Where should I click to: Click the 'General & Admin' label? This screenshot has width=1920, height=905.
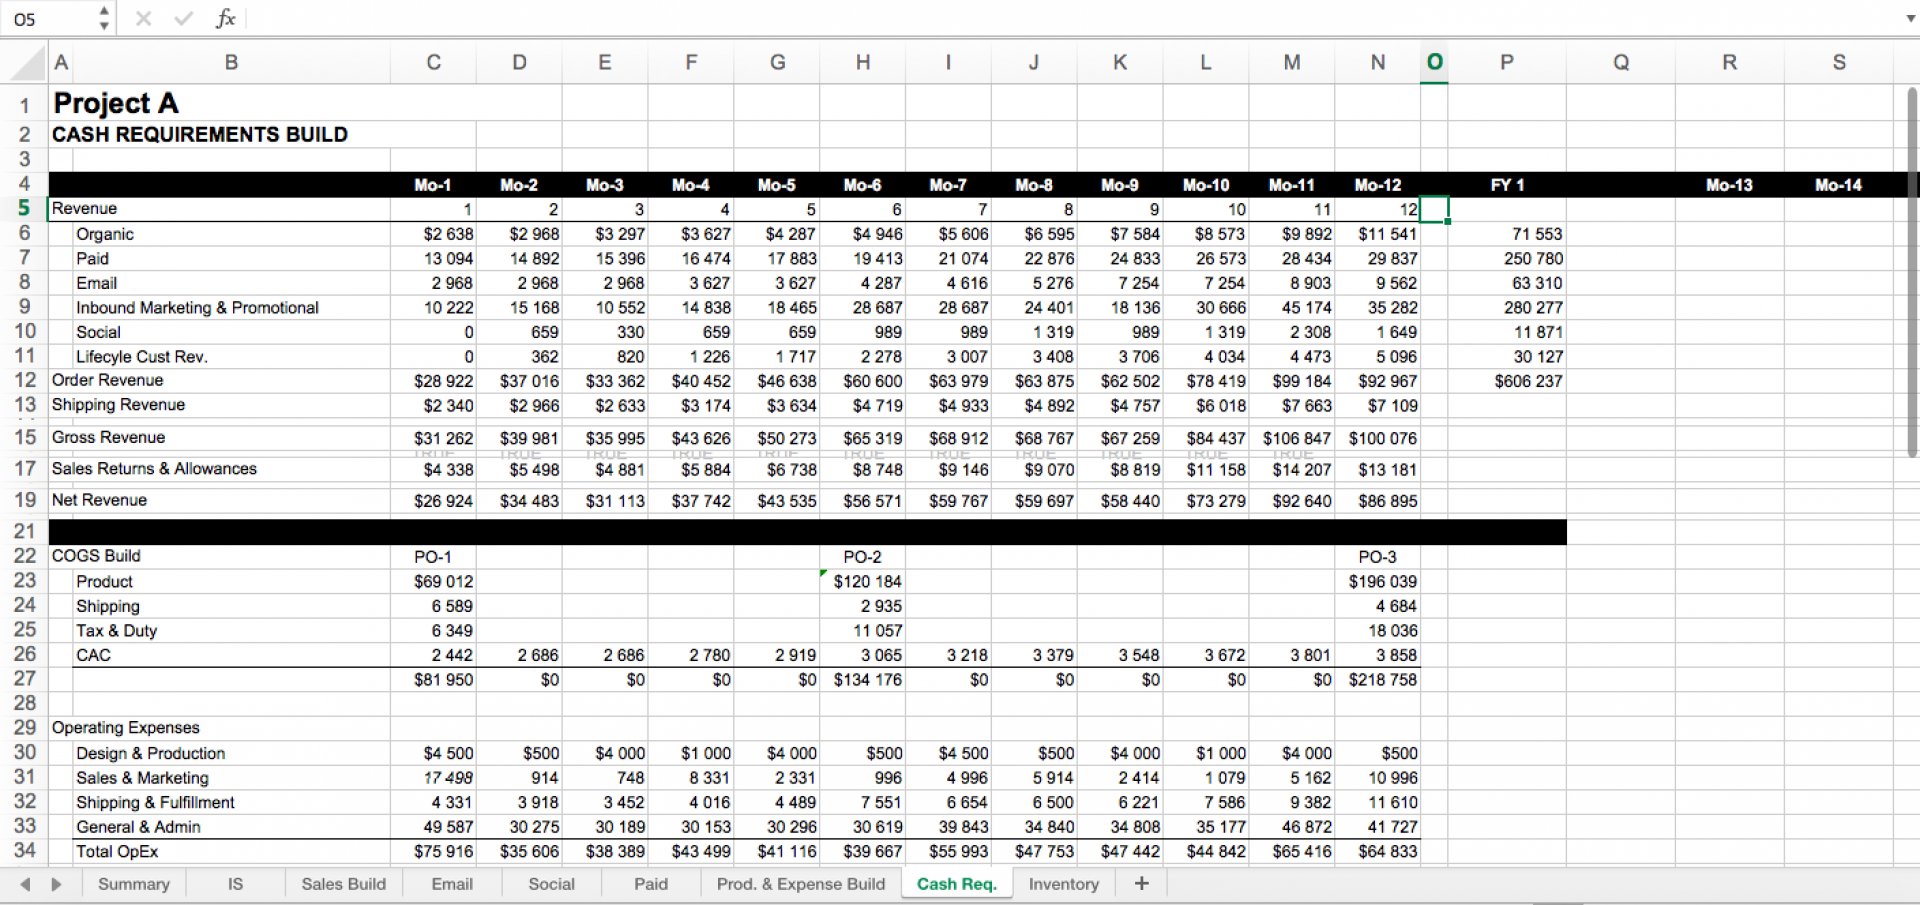(x=138, y=827)
